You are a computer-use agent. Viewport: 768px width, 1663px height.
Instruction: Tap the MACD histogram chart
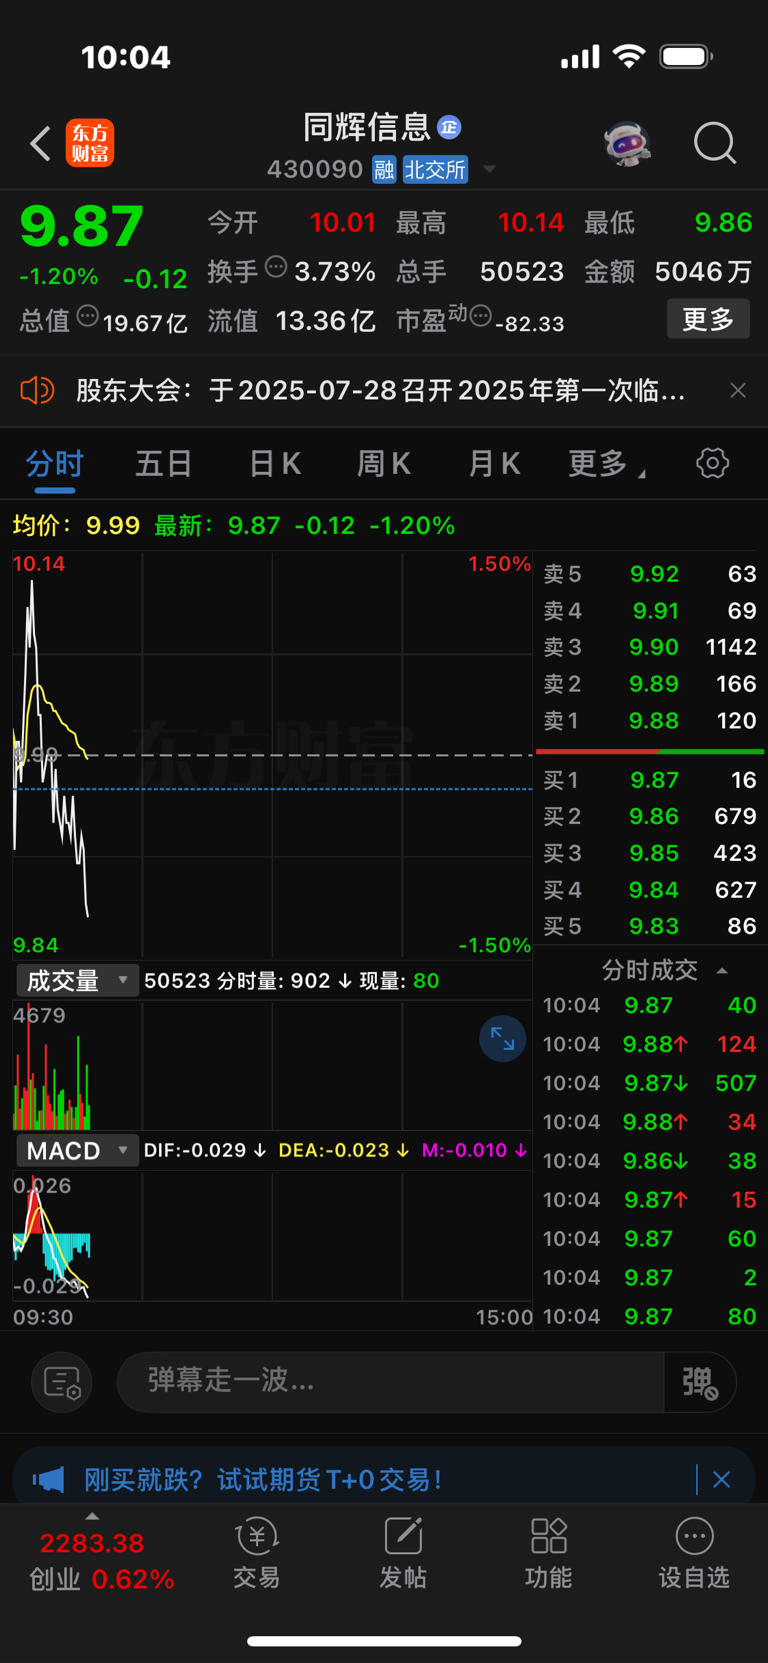coord(272,1236)
